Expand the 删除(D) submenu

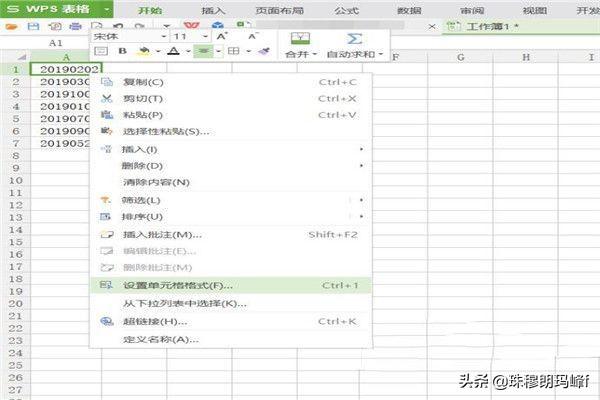(x=231, y=166)
